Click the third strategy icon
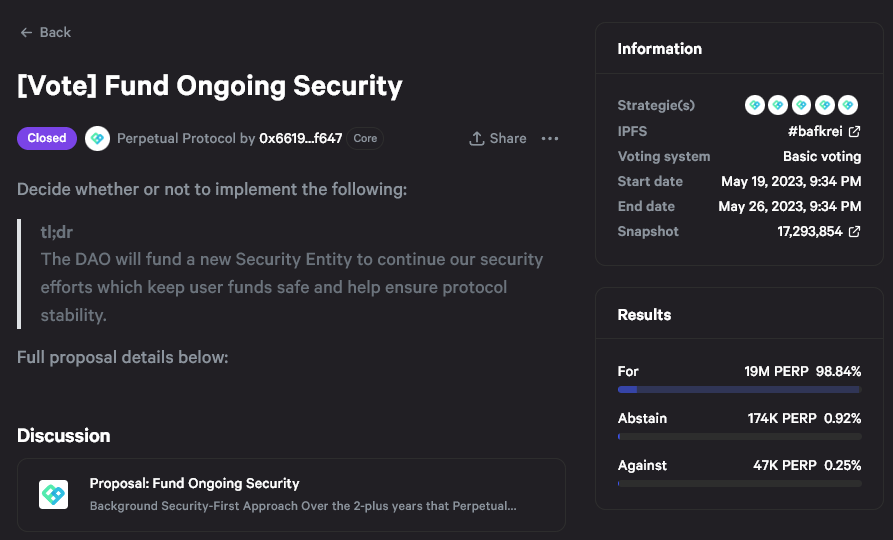The image size is (893, 540). coord(801,105)
